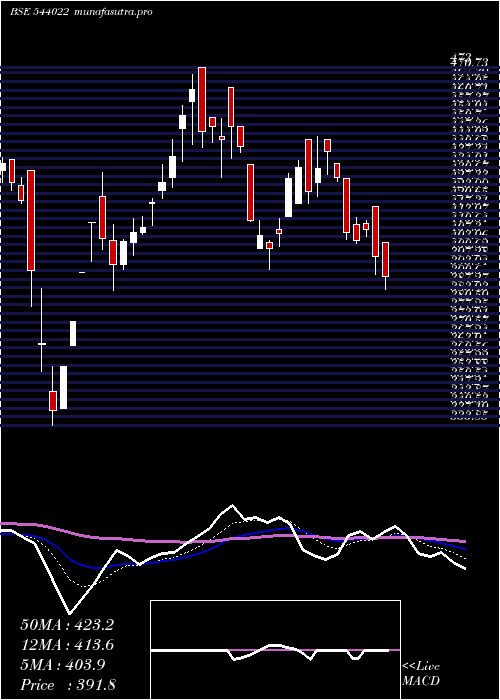Open the MACD inset chart box
This screenshot has width=500, height=700.
tap(275, 650)
